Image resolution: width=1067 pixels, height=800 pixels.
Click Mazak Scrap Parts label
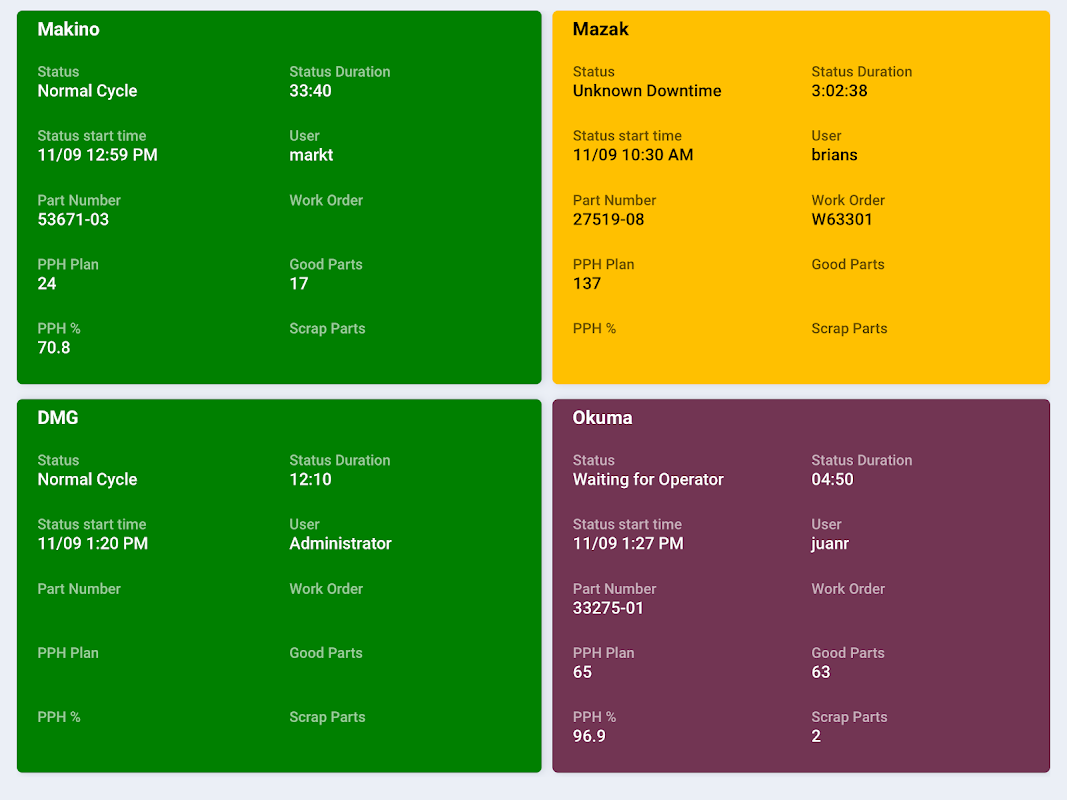[x=849, y=329]
